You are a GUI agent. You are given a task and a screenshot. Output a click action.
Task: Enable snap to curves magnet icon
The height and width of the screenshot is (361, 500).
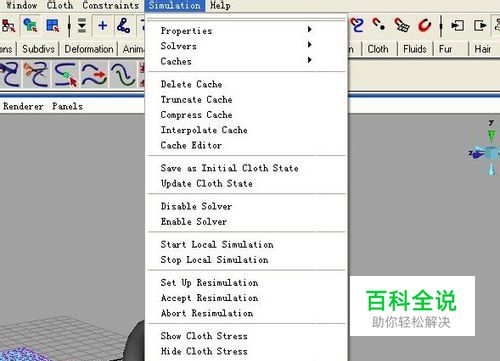(357, 25)
